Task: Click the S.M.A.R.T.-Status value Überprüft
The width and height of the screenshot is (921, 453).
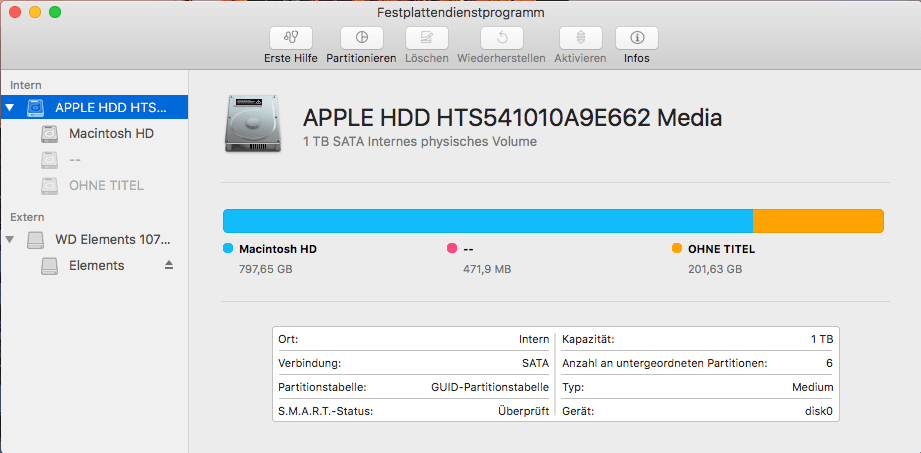Action: coord(523,411)
